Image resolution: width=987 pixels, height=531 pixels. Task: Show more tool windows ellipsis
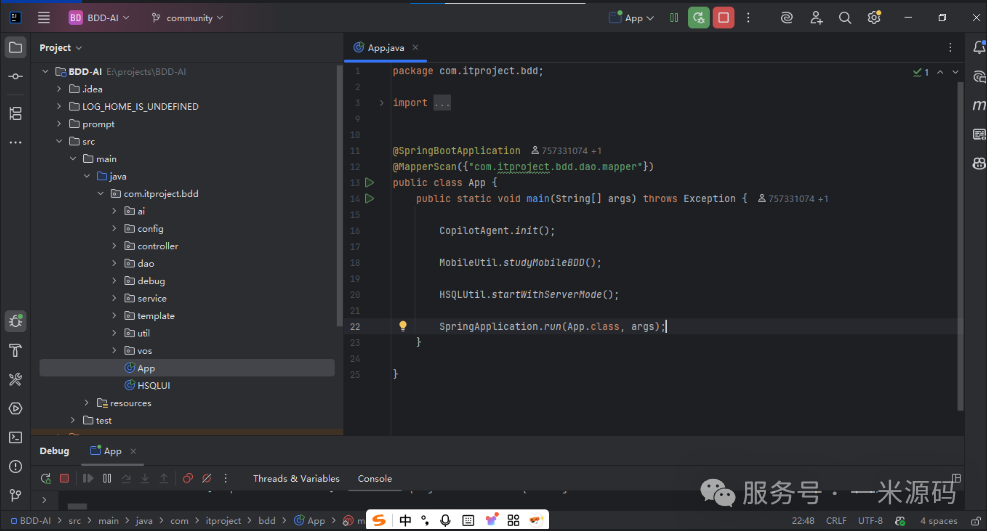[x=16, y=143]
